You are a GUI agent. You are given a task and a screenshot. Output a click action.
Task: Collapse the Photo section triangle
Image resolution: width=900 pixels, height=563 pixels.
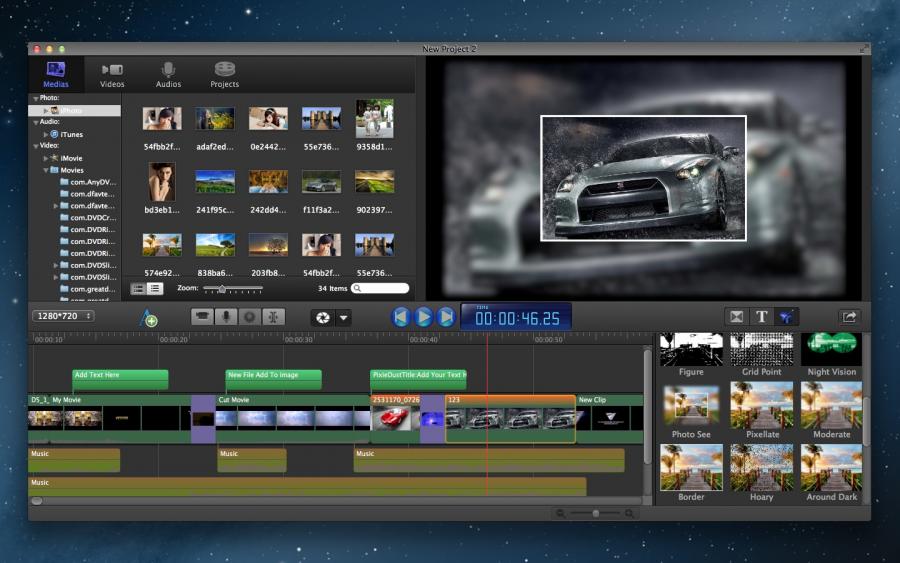pyautogui.click(x=36, y=99)
